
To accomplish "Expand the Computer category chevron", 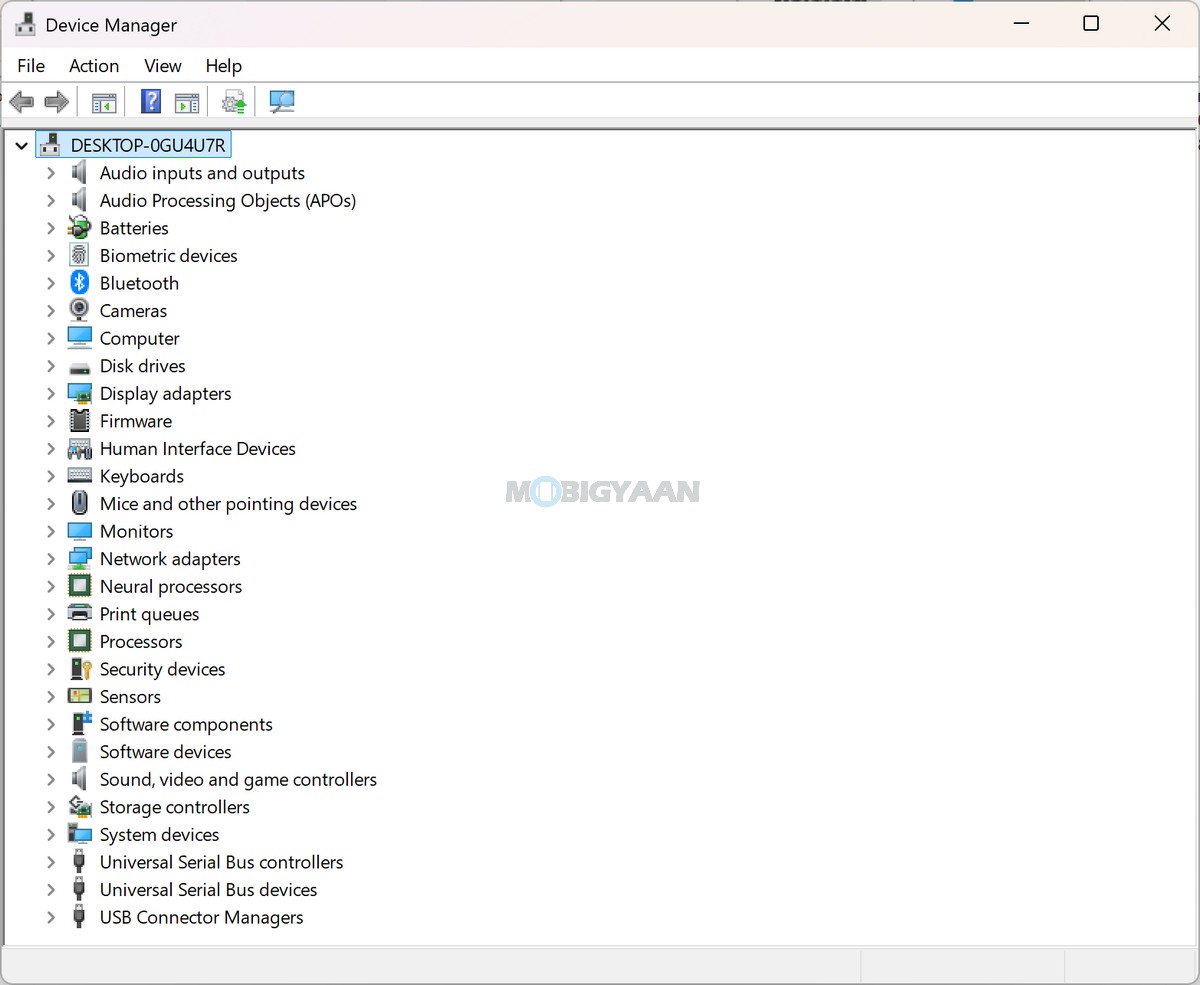I will 51,339.
